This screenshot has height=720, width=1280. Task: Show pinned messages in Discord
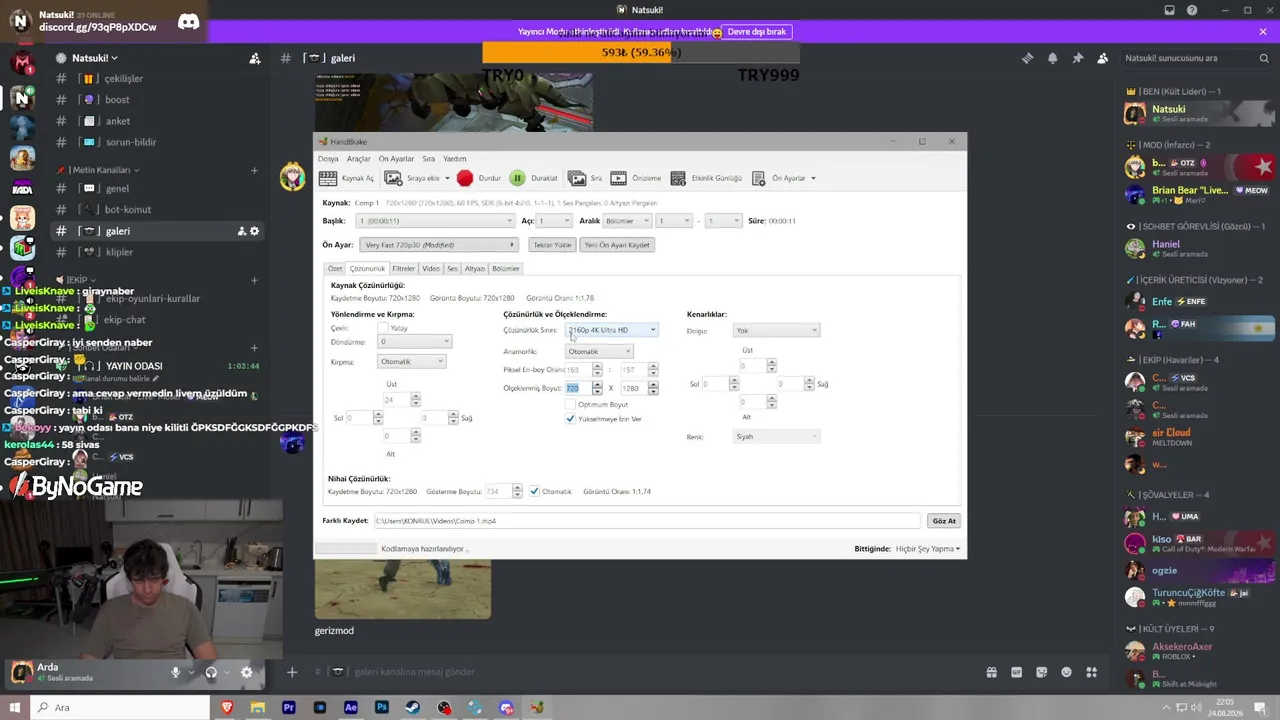point(1077,58)
